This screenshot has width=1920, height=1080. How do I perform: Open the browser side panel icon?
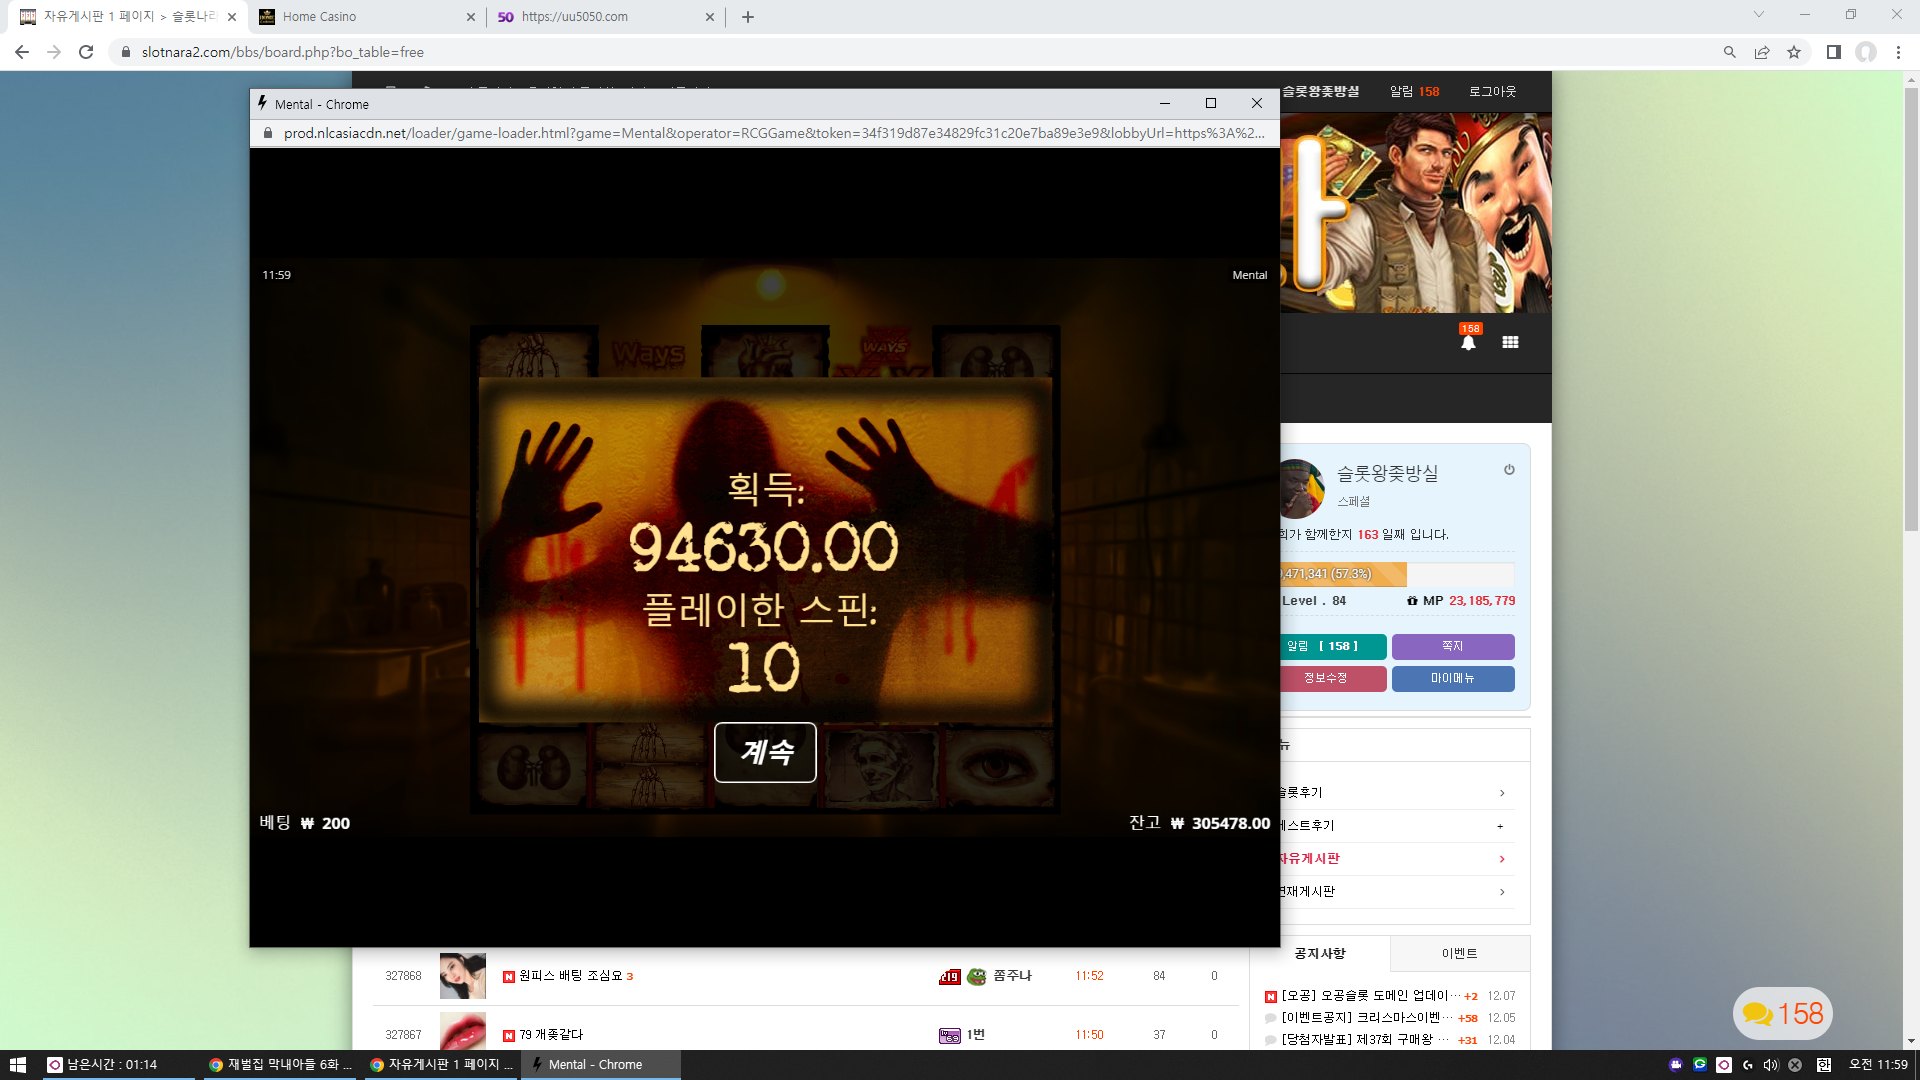coord(1833,52)
